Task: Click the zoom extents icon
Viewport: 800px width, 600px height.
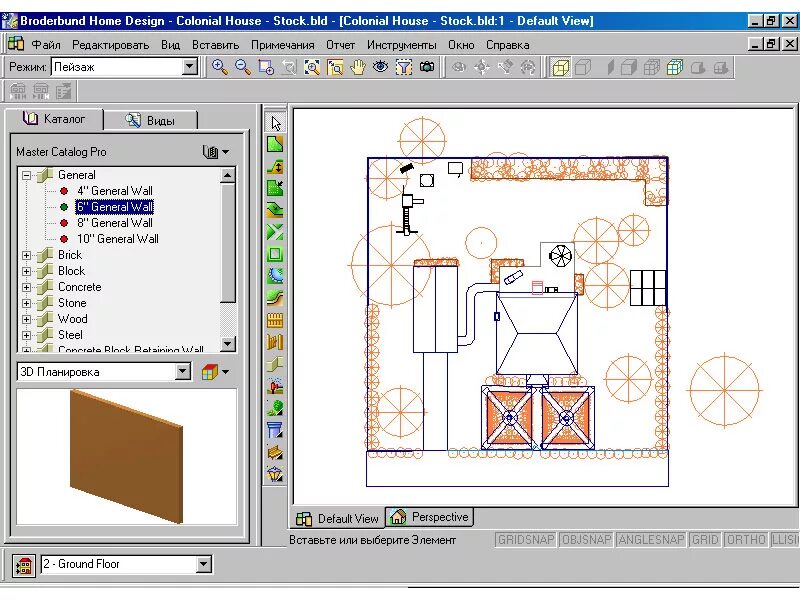Action: pyautogui.click(x=312, y=67)
